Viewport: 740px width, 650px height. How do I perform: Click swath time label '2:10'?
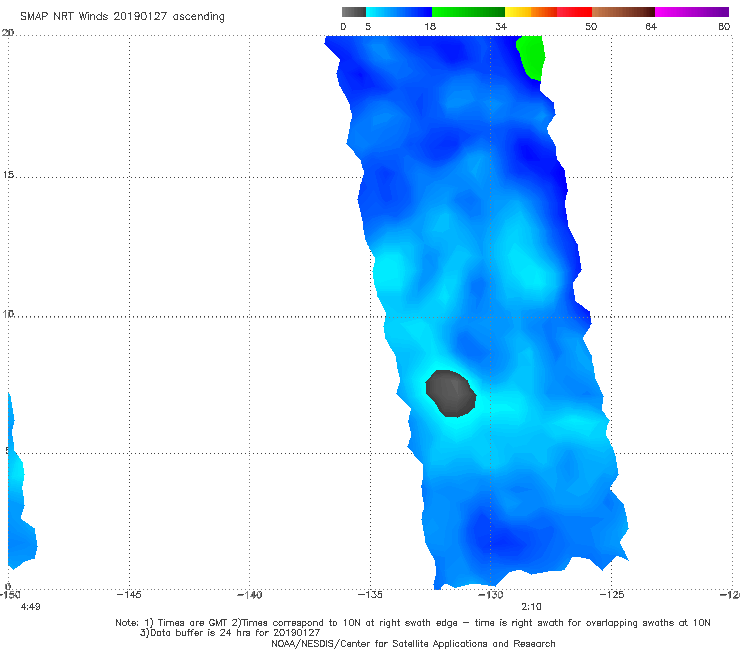pos(531,607)
